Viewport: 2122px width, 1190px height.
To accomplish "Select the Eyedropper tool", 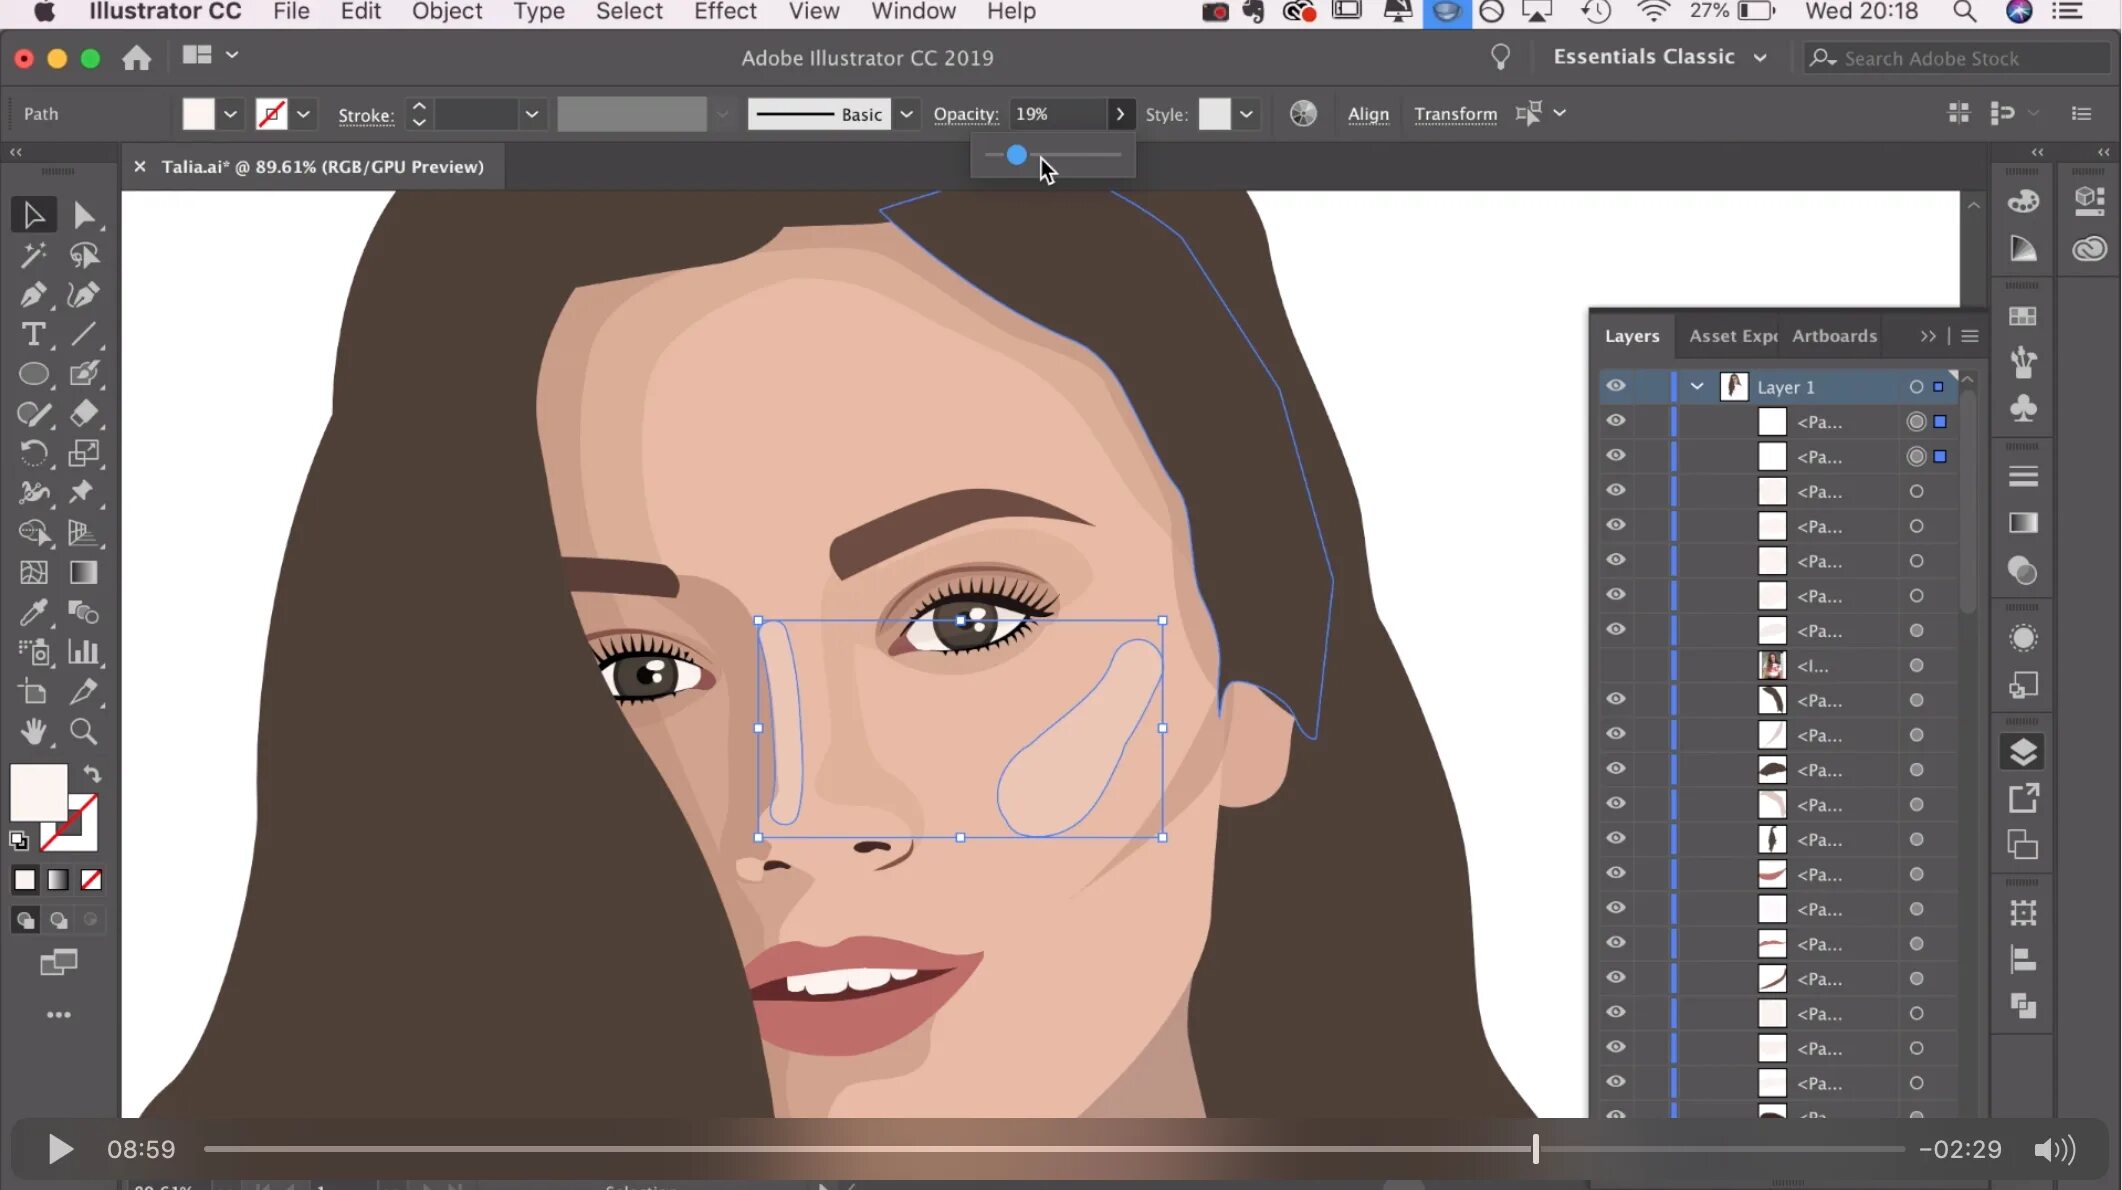I will coord(32,612).
